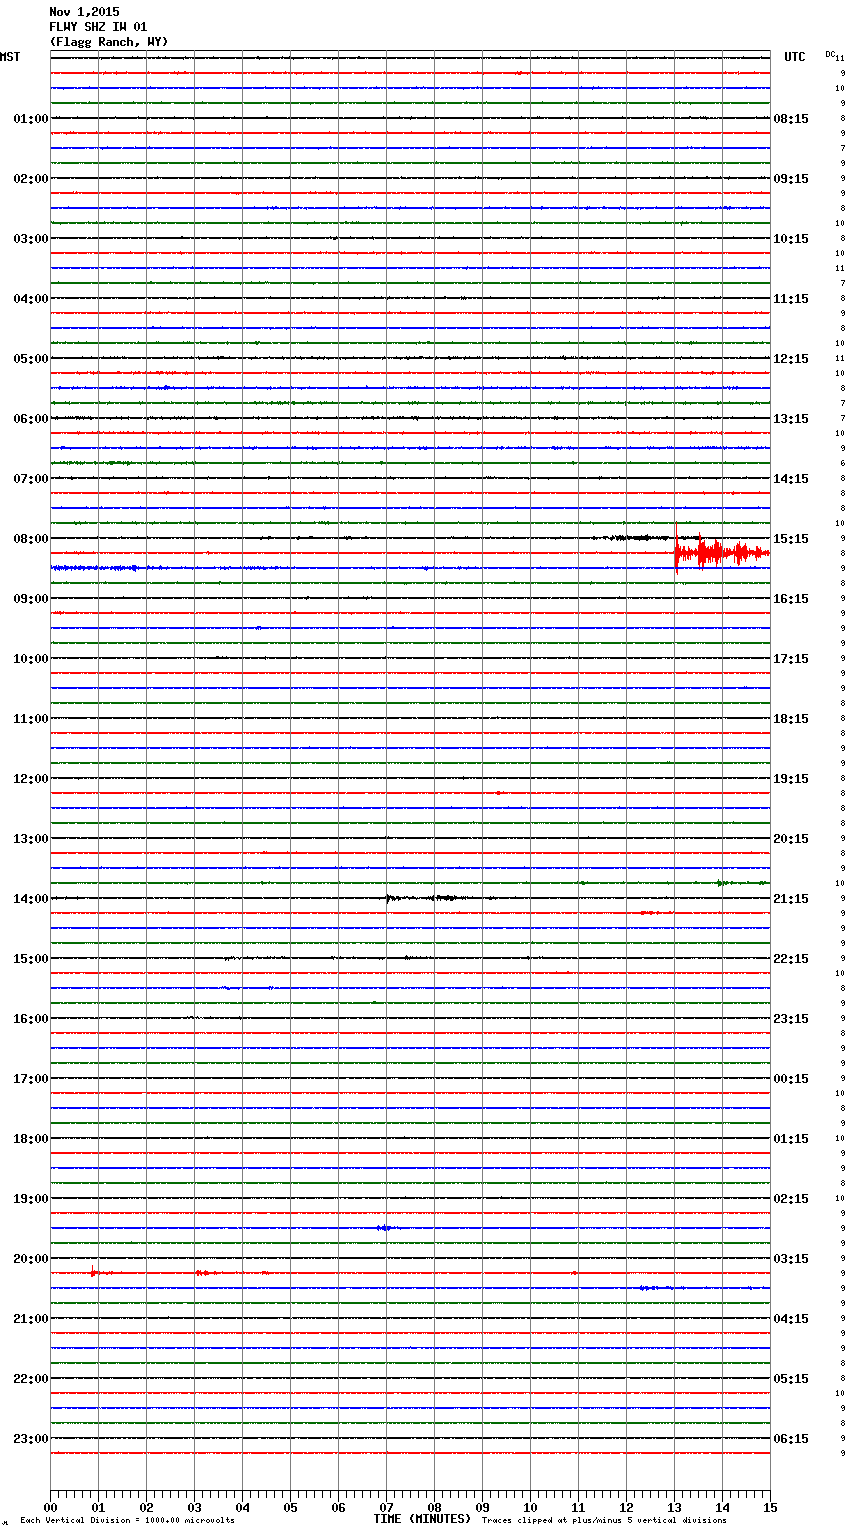This screenshot has height=1534, width=850.
Task: Click minute 13 on the bottom time axis
Action: point(674,1507)
